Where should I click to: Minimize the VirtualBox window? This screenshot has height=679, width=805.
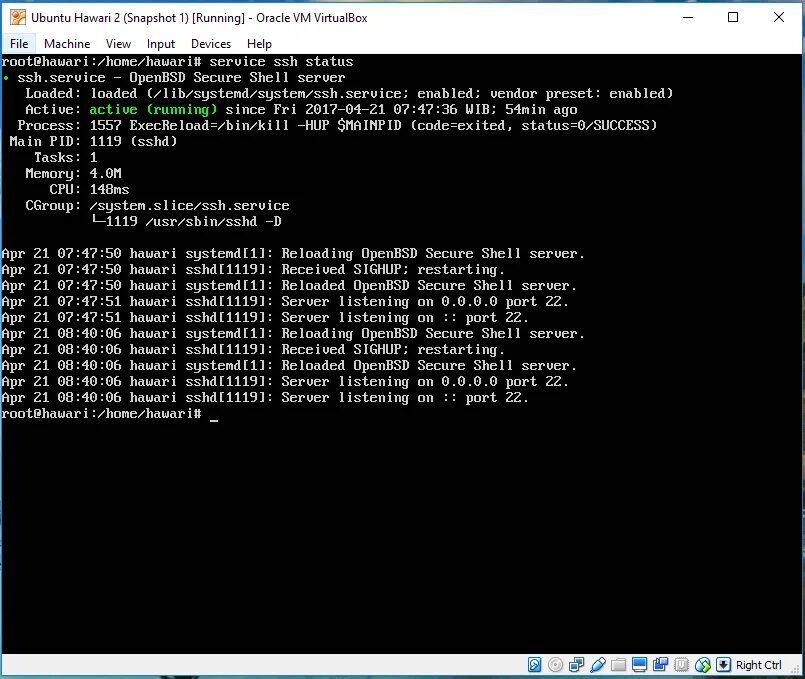[x=688, y=17]
